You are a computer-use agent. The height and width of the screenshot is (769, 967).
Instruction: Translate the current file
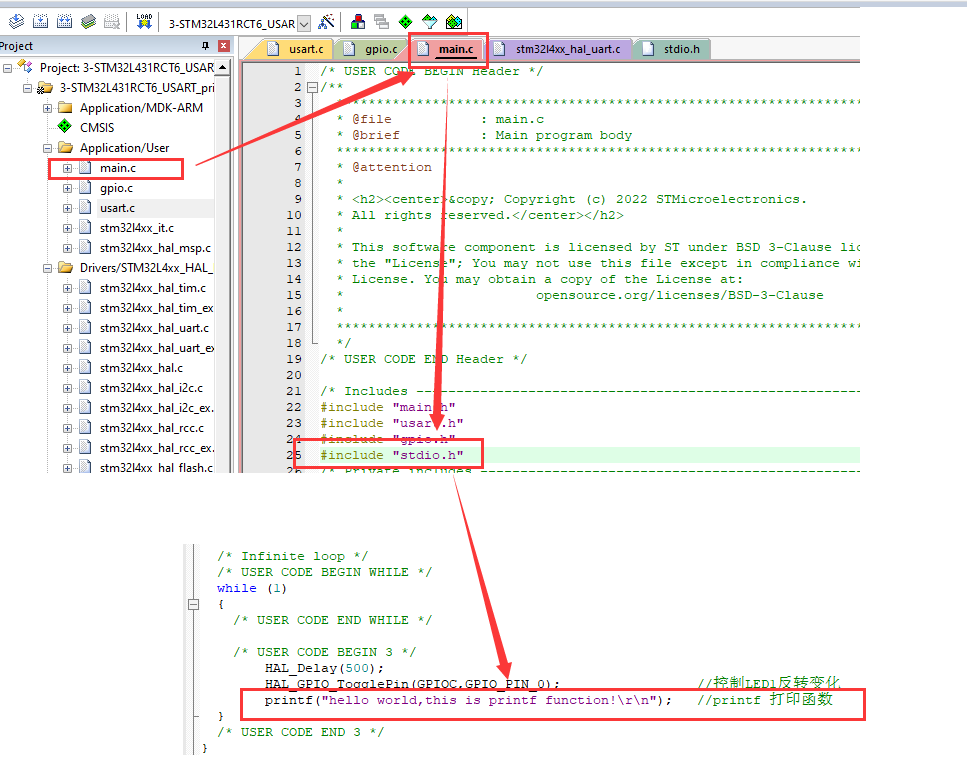[16, 20]
